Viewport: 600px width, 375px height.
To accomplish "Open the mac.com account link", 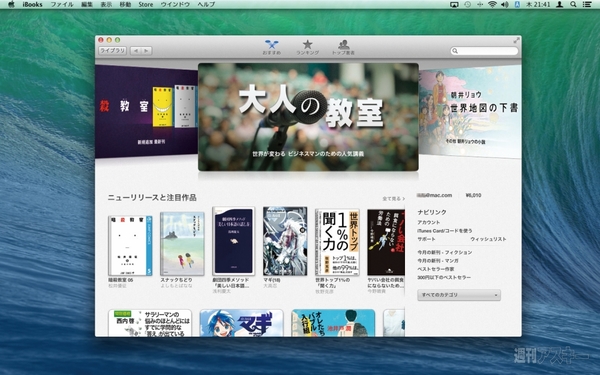I will (x=434, y=195).
